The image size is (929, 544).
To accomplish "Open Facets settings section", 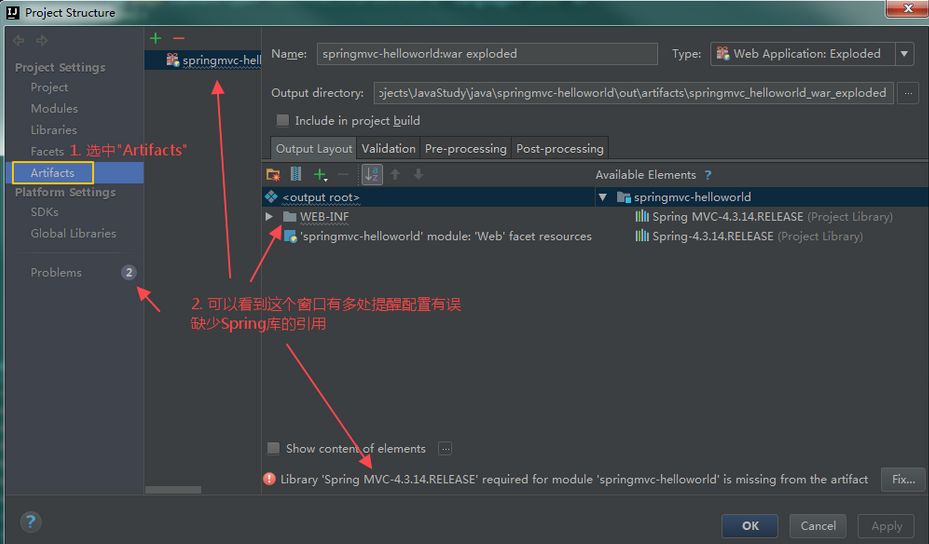I will (47, 151).
